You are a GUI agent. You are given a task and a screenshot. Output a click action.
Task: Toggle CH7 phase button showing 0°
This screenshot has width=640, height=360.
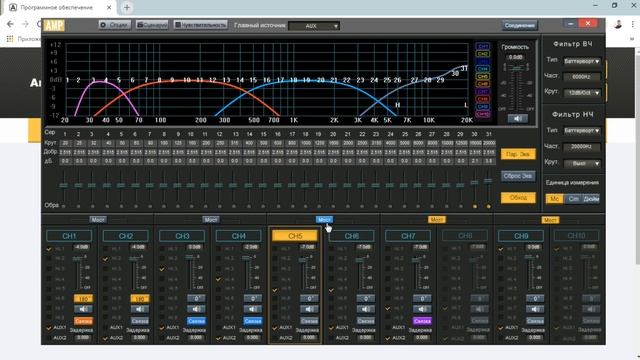[x=422, y=299]
